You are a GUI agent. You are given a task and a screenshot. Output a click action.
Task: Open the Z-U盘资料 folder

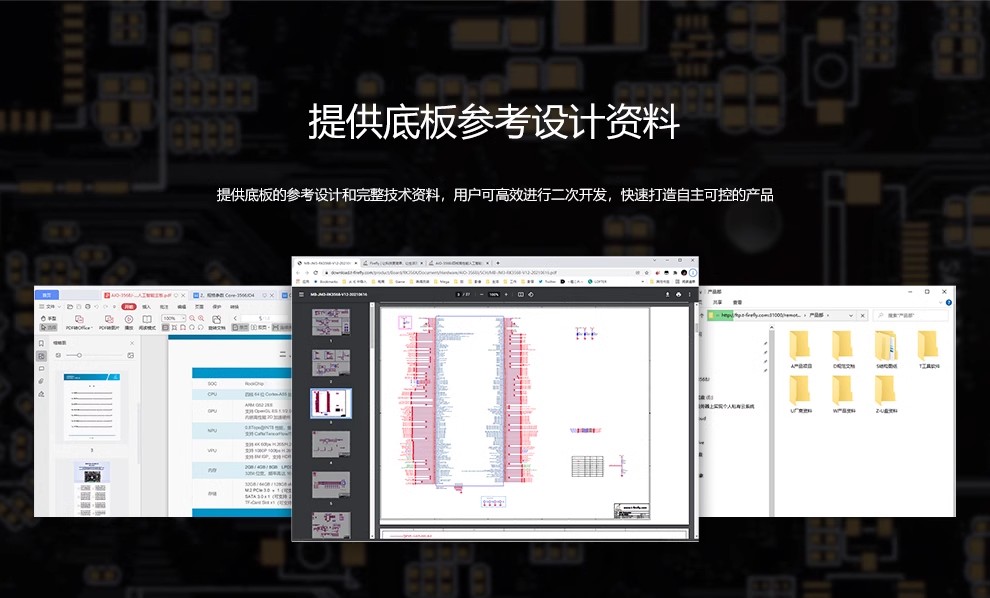(887, 393)
